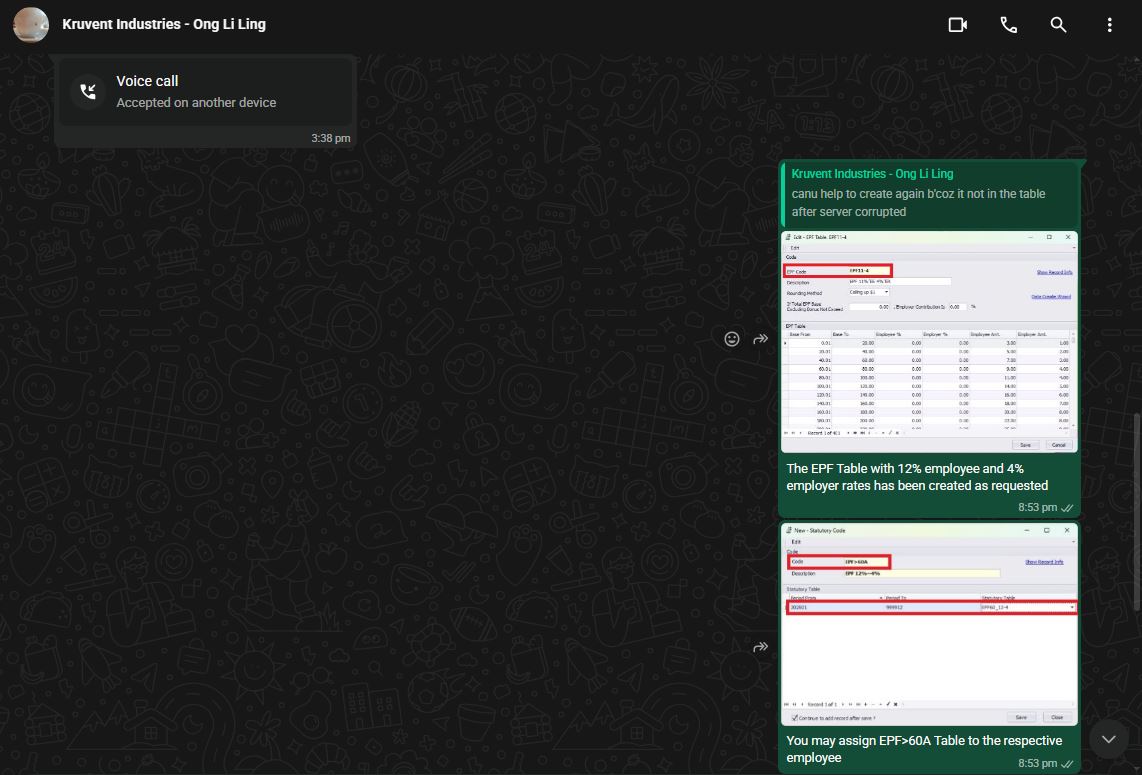Open contact info for Kruvent Industries - Ong Li Ling
Viewport: 1142px width, 775px height.
pyautogui.click(x=164, y=24)
